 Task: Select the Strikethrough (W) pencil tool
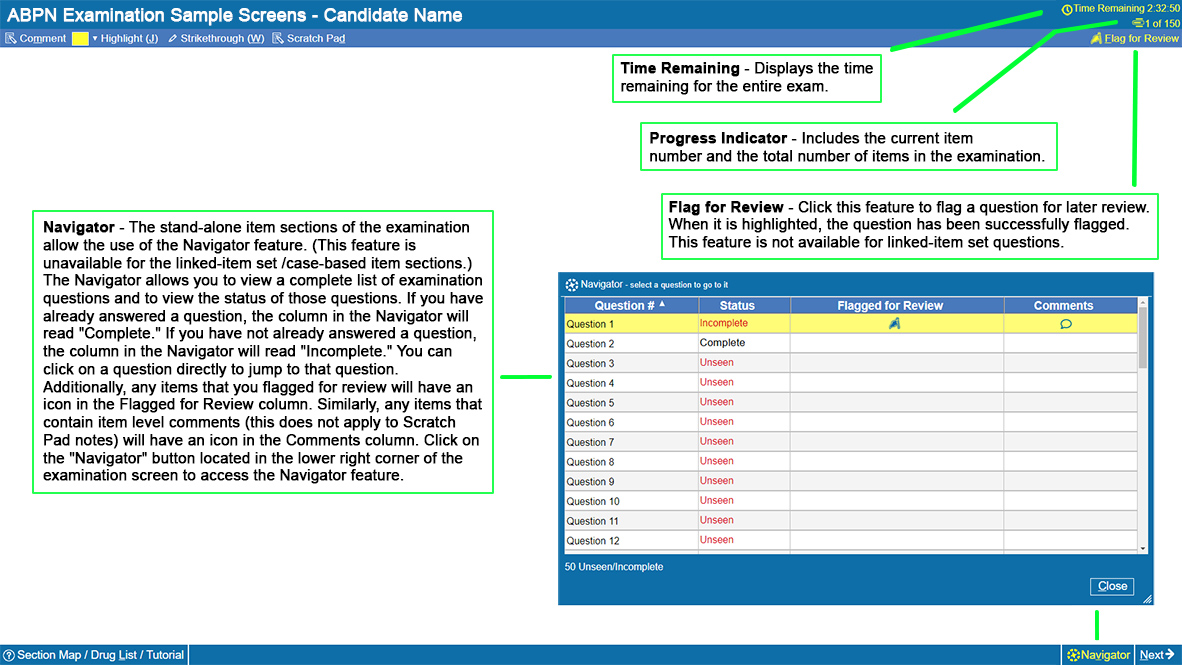[x=215, y=39]
